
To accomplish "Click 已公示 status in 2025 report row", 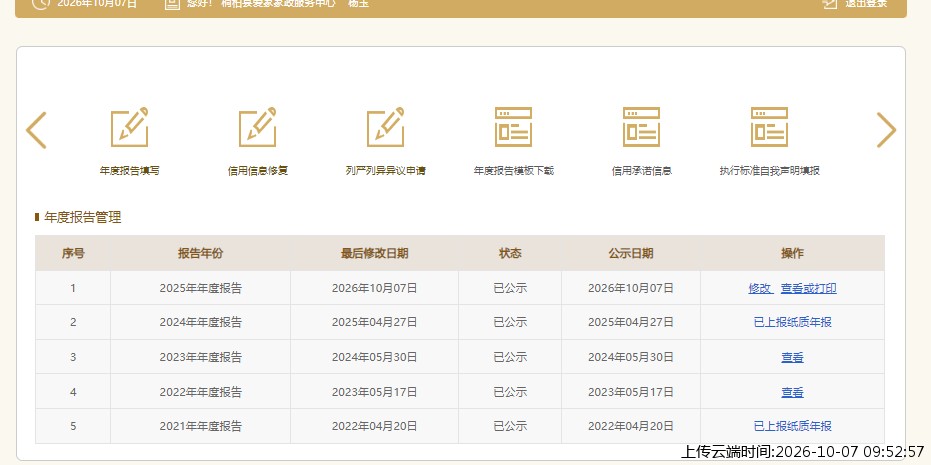I will tap(510, 289).
